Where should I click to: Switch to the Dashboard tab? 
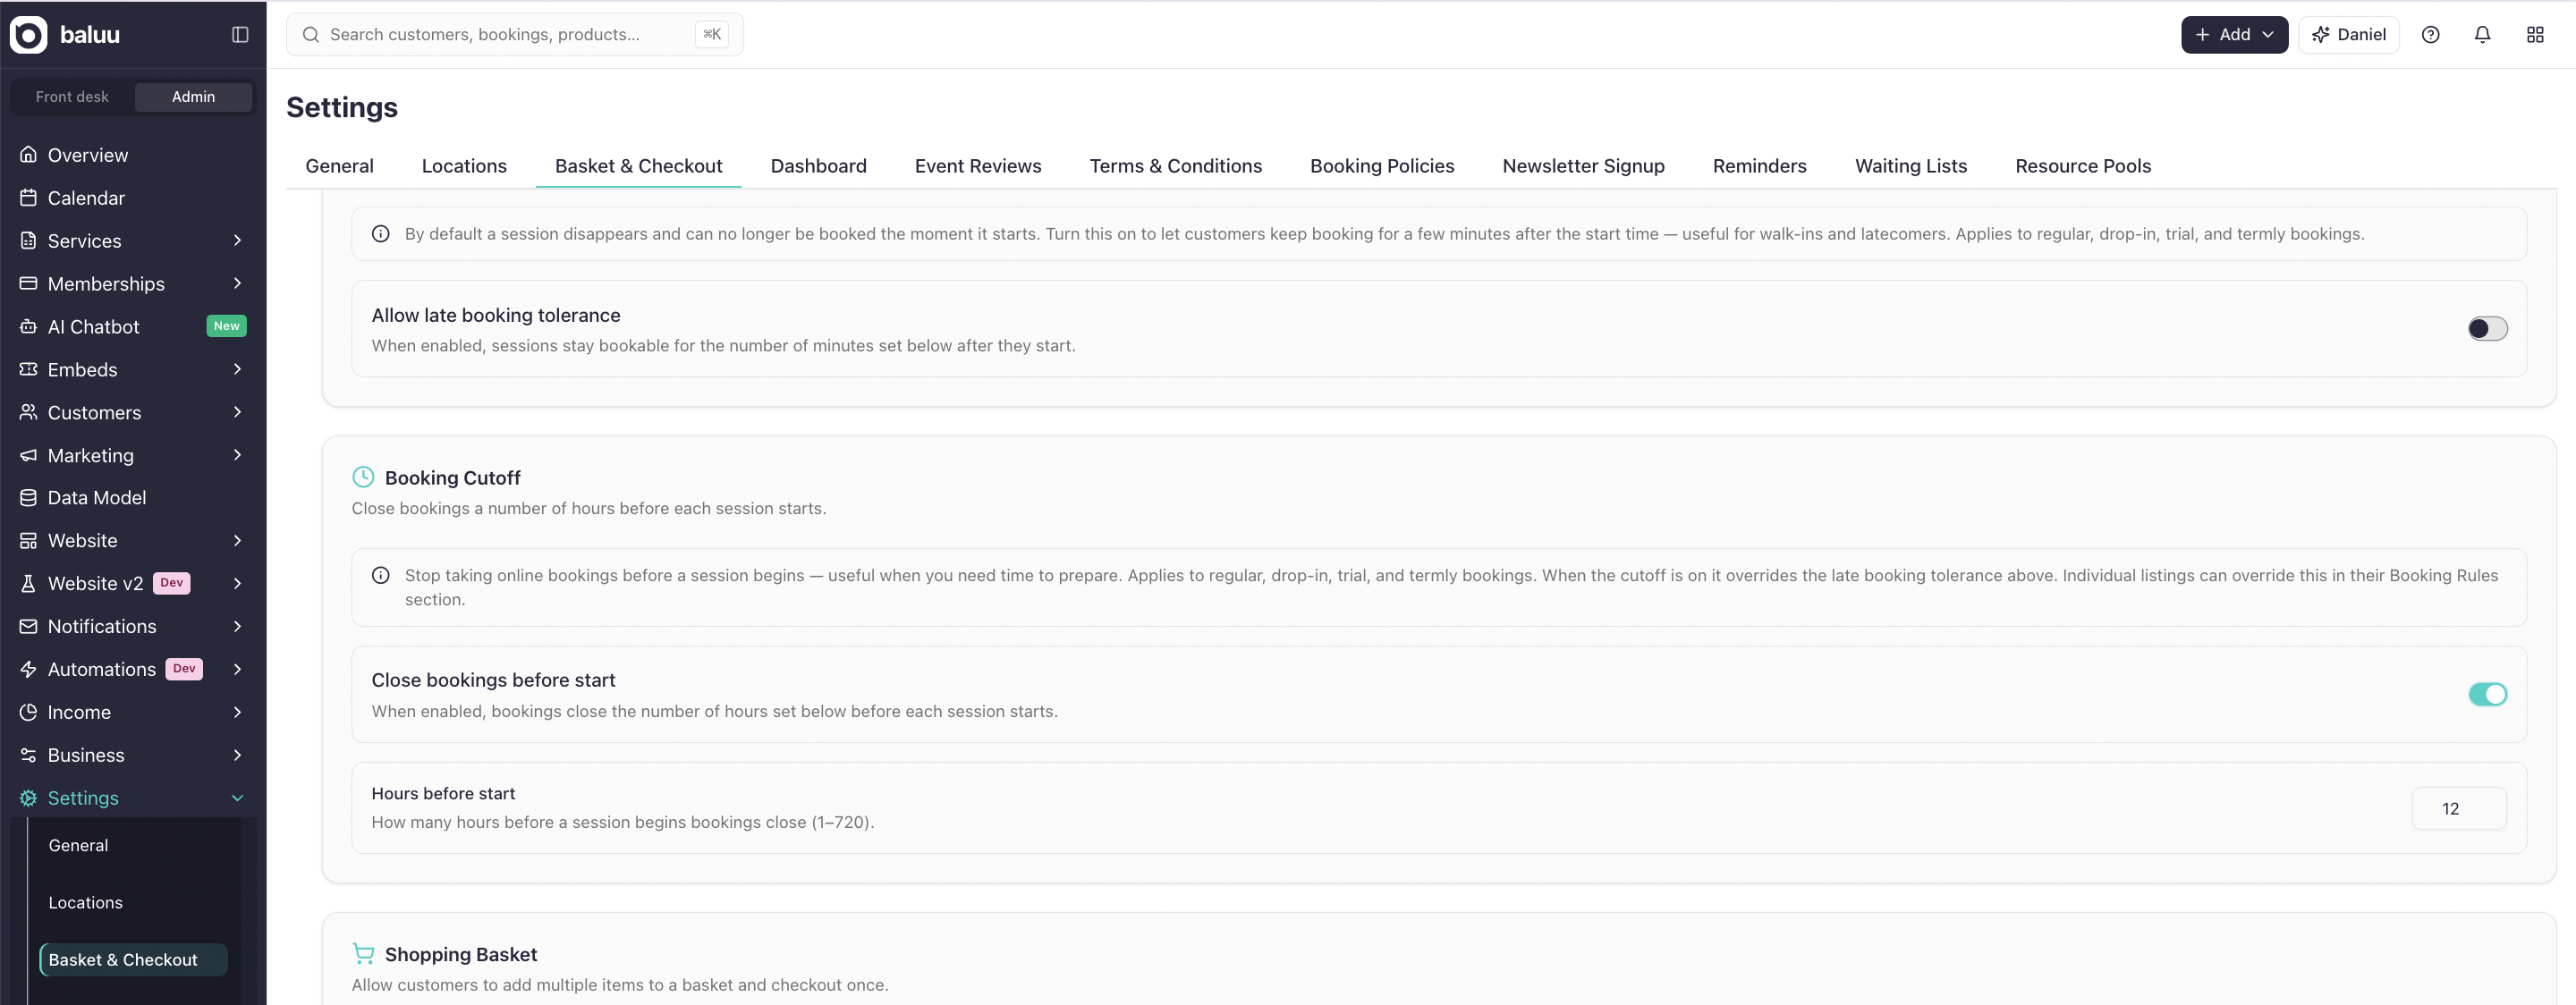(x=818, y=166)
